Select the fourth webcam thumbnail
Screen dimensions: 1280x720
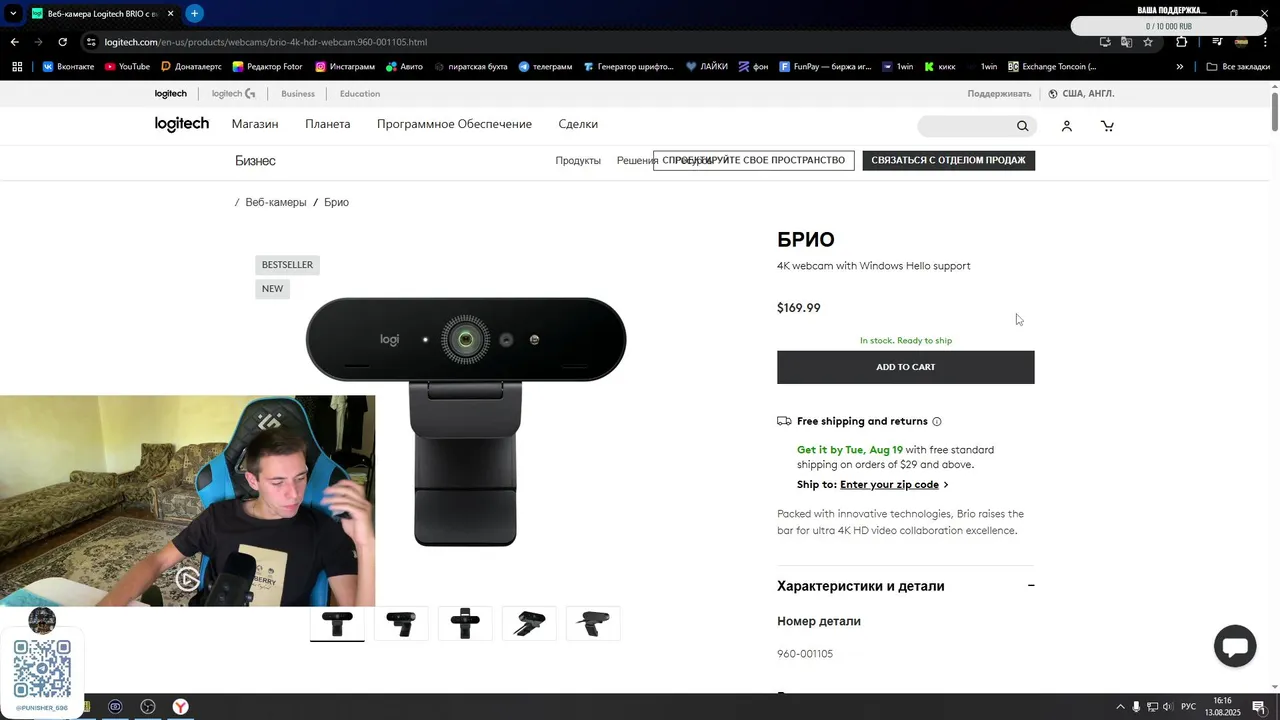(529, 624)
